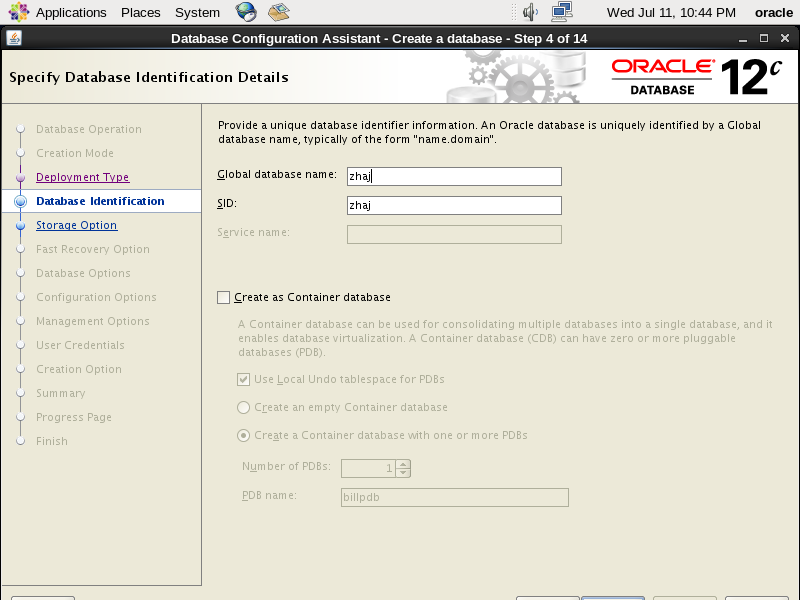Viewport: 800px width, 600px height.
Task: Click the Creation Mode step label
Action: (x=75, y=153)
